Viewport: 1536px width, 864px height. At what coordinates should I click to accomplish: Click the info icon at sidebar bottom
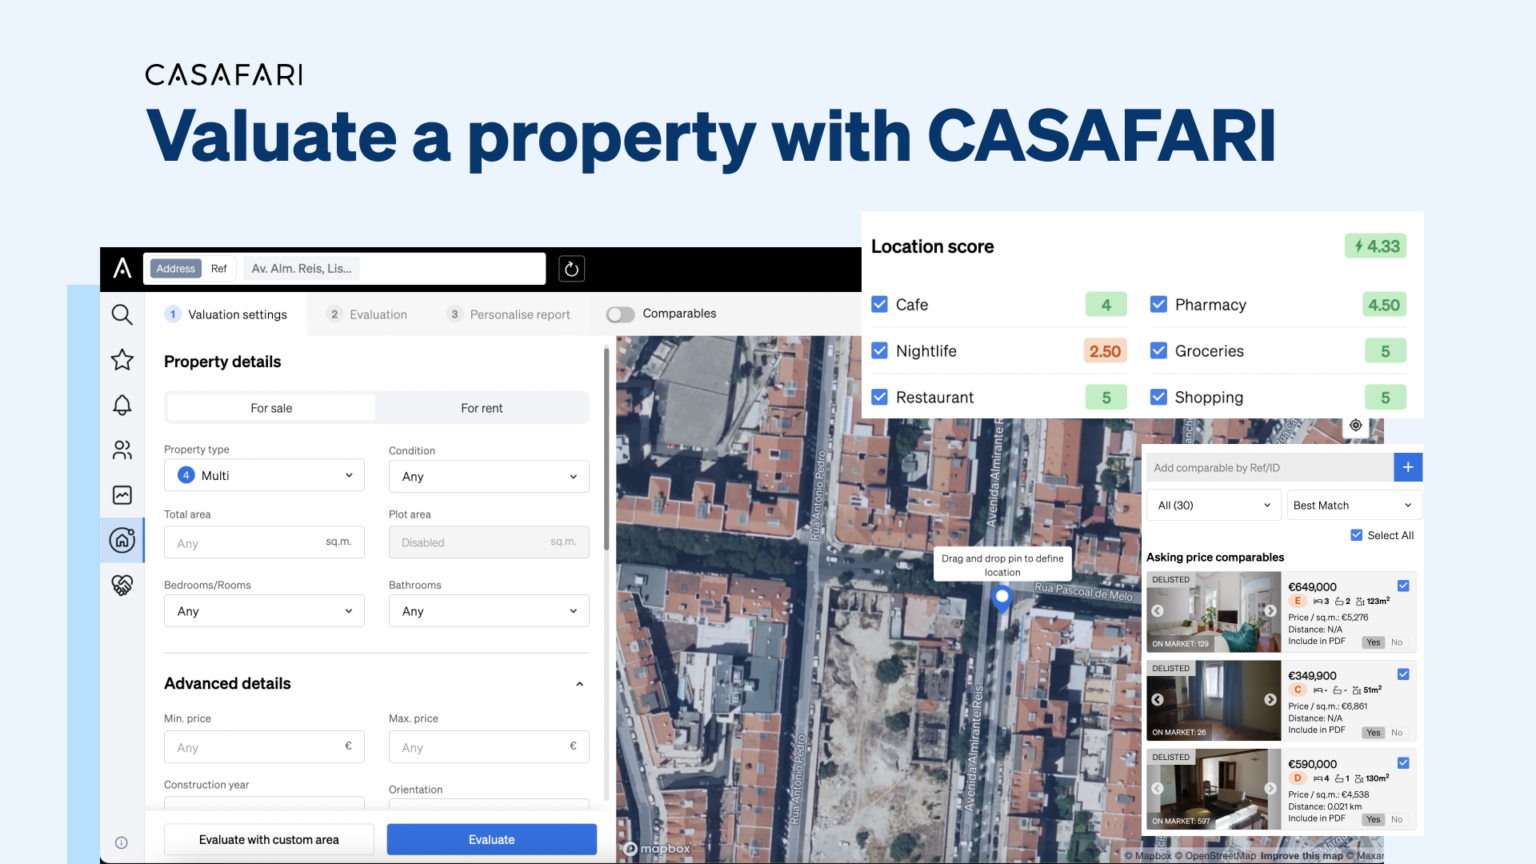click(121, 842)
